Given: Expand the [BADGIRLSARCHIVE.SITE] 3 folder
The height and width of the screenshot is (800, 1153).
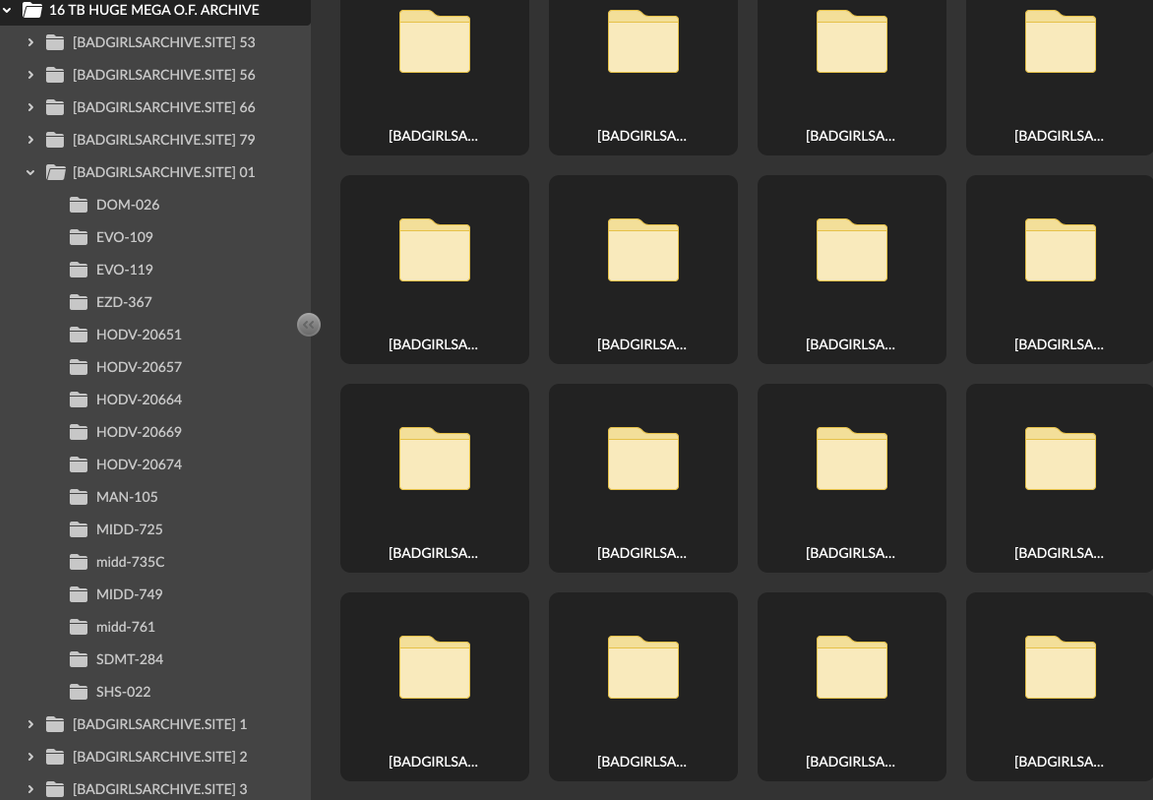Looking at the screenshot, I should point(30,789).
